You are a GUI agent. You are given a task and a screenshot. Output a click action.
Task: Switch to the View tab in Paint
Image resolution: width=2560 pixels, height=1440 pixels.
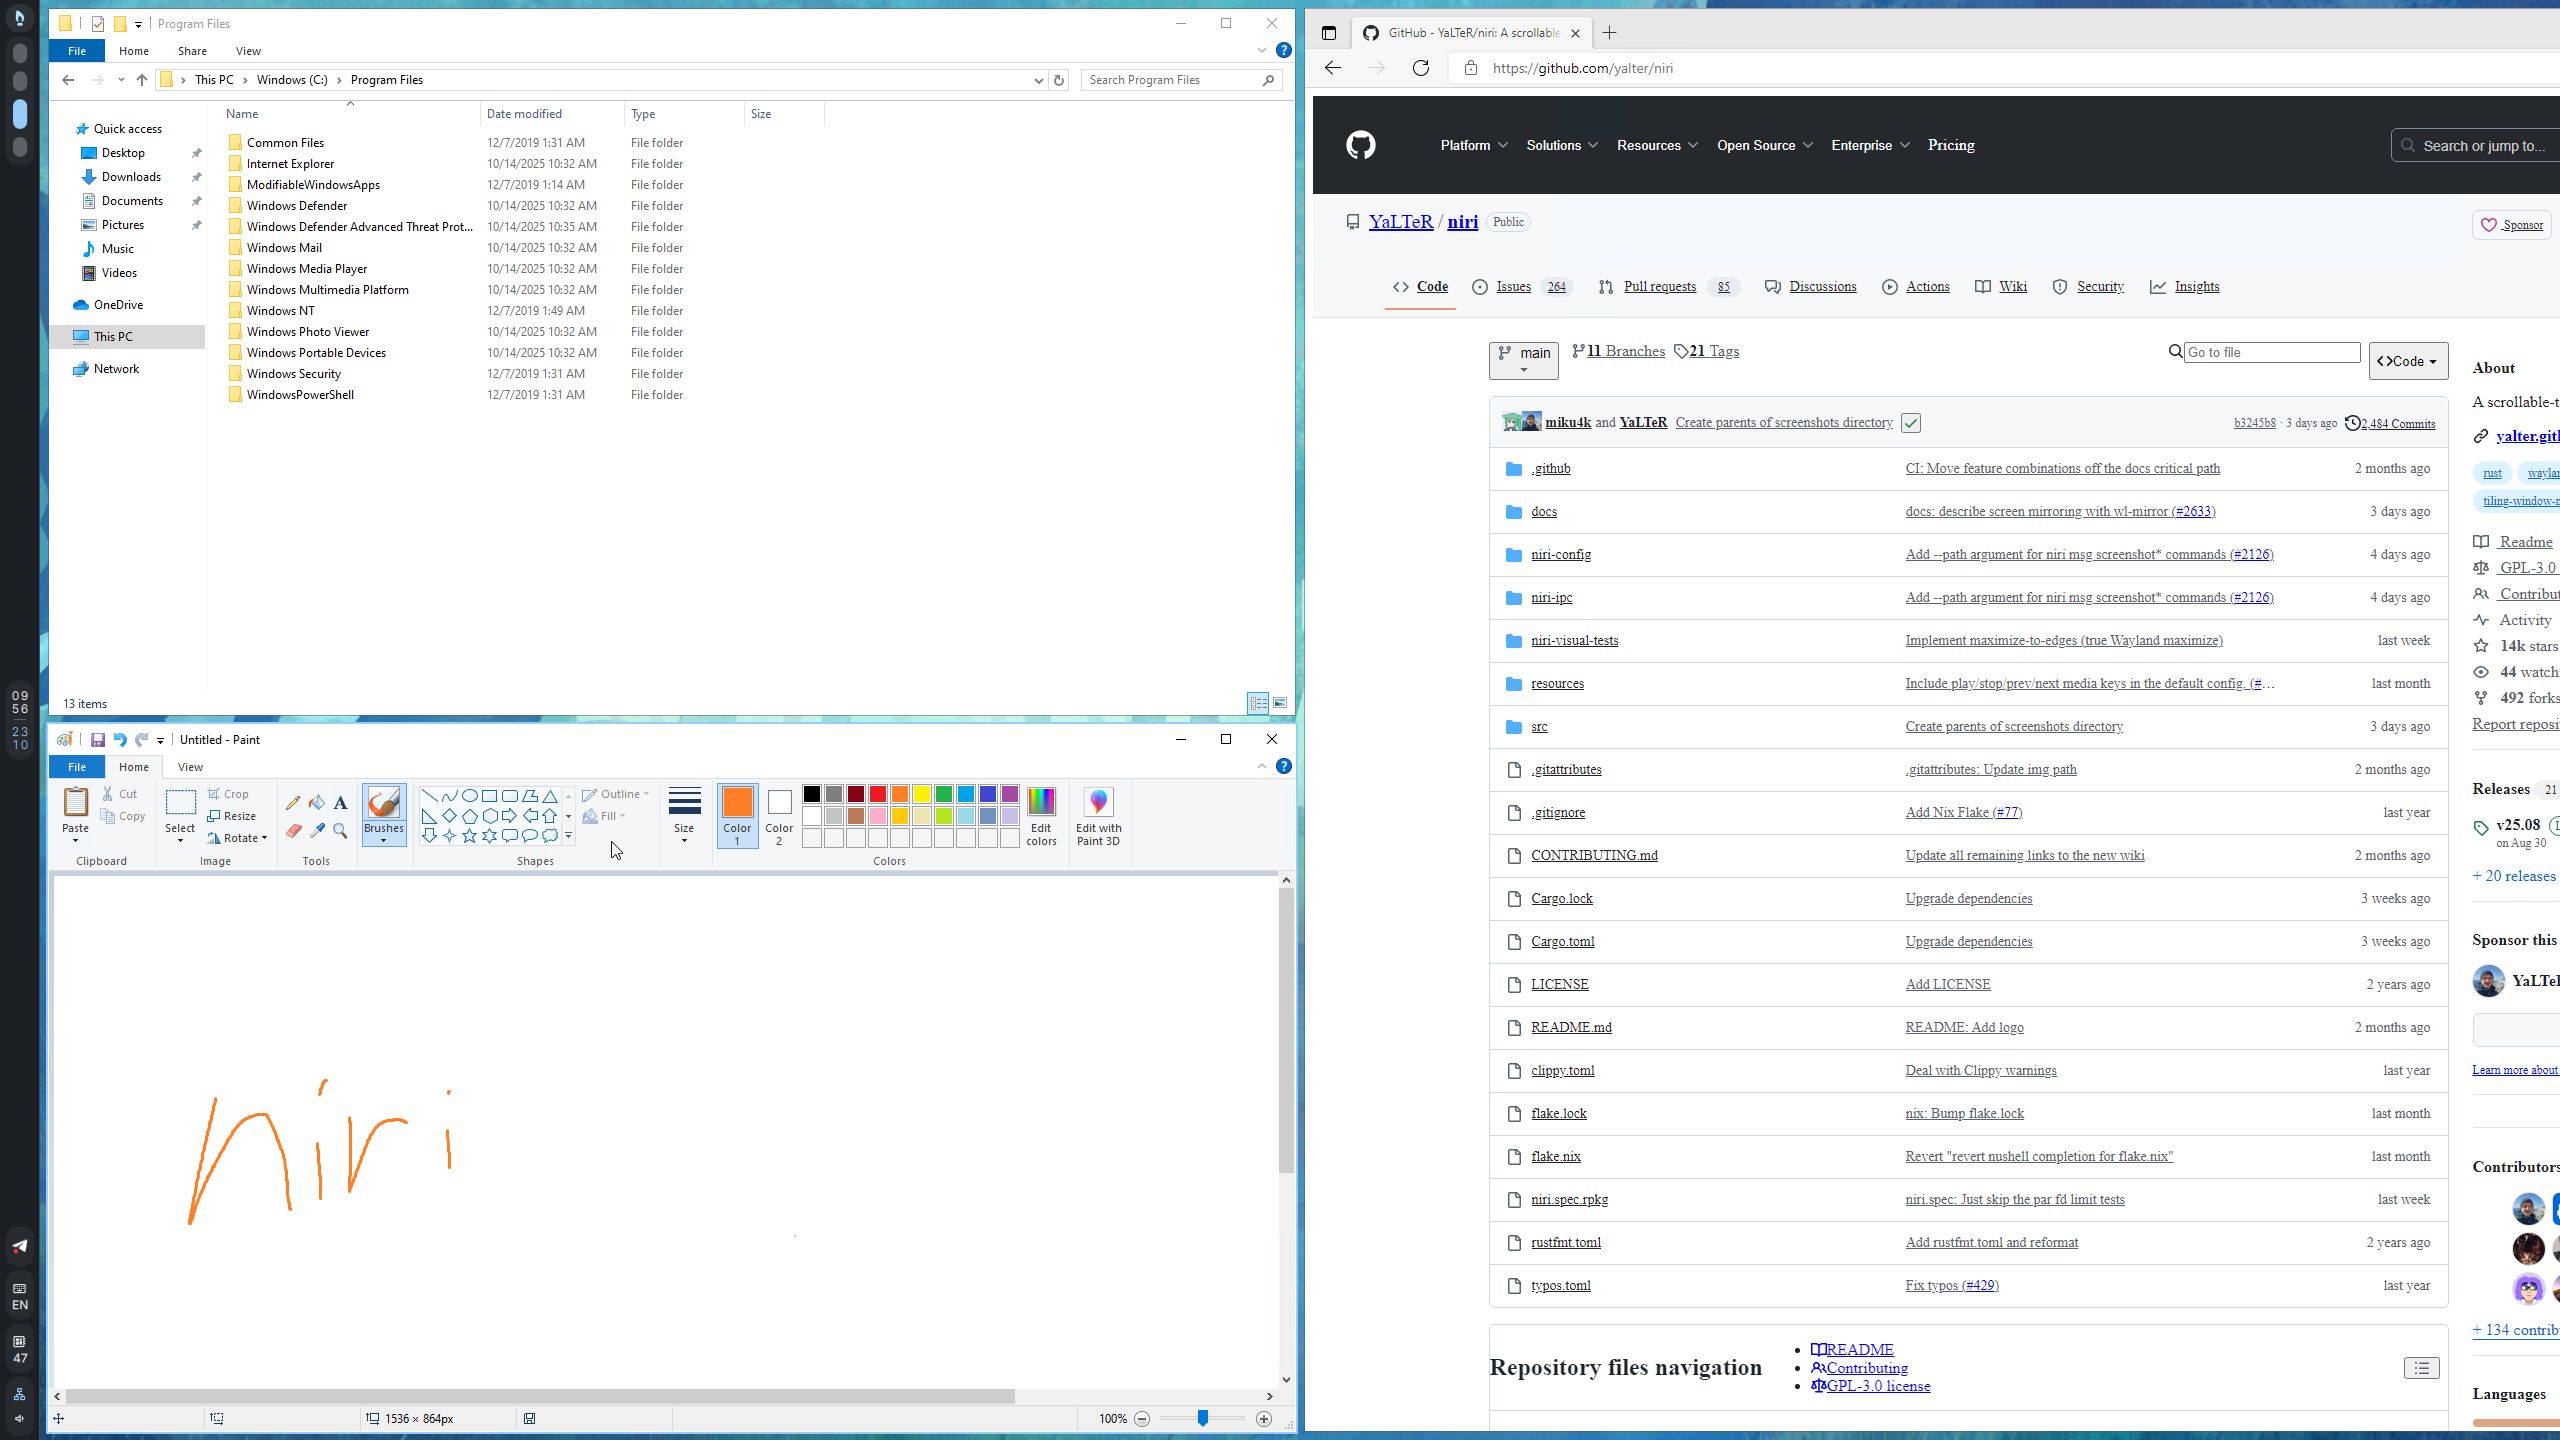point(189,766)
